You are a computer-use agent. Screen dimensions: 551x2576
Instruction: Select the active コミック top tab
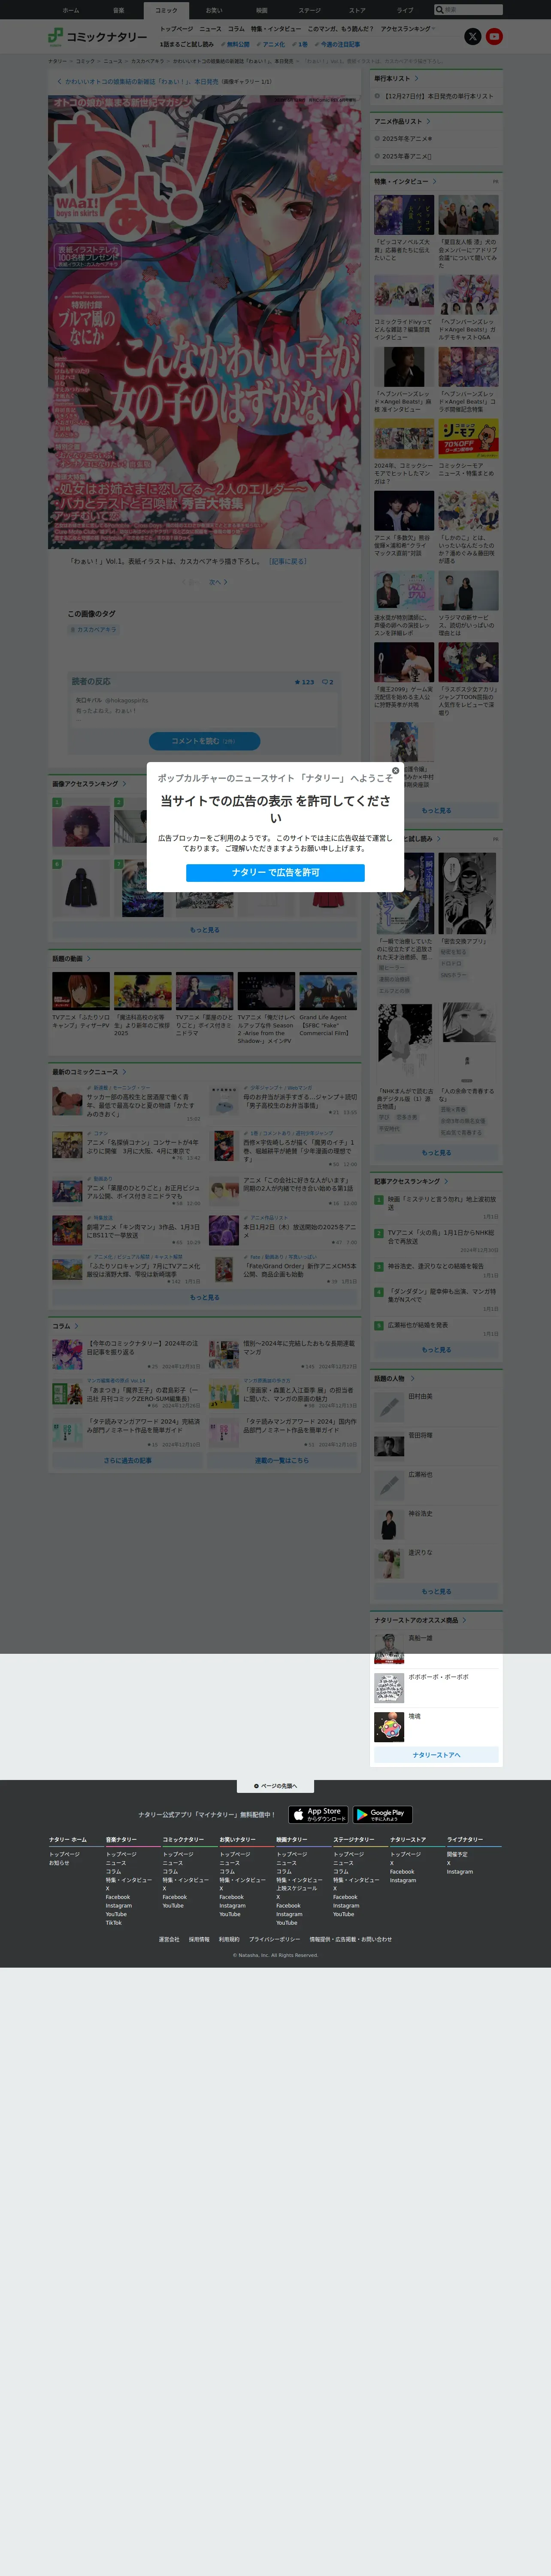(166, 10)
